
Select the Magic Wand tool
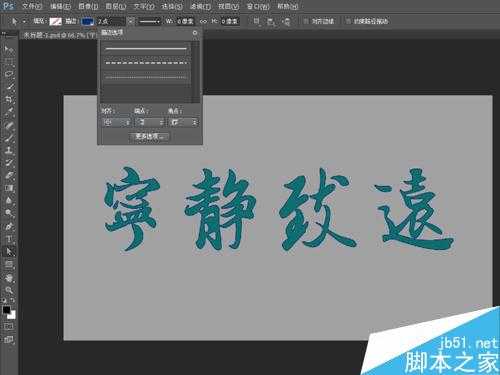tap(9, 87)
